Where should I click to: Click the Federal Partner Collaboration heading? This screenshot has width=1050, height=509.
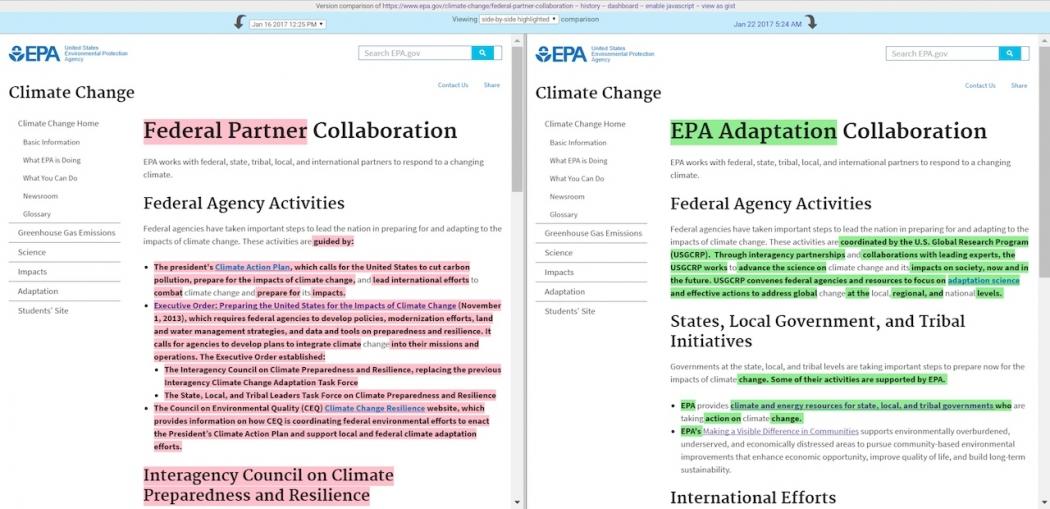pos(300,131)
